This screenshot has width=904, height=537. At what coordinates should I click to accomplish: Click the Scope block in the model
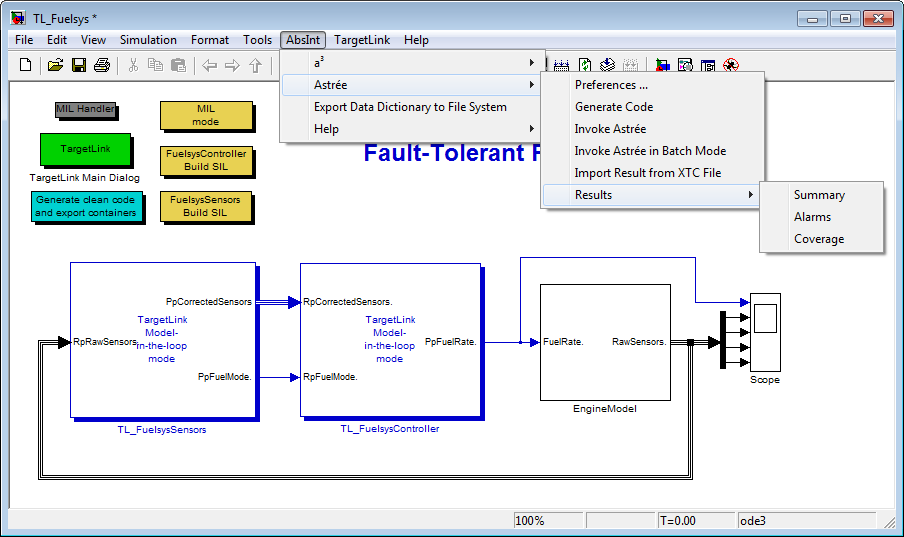tap(765, 332)
